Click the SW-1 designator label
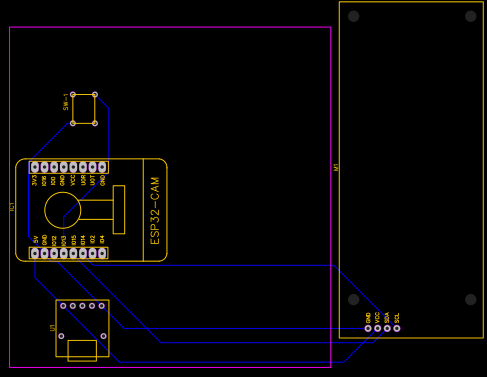The image size is (487, 377). [x=66, y=102]
